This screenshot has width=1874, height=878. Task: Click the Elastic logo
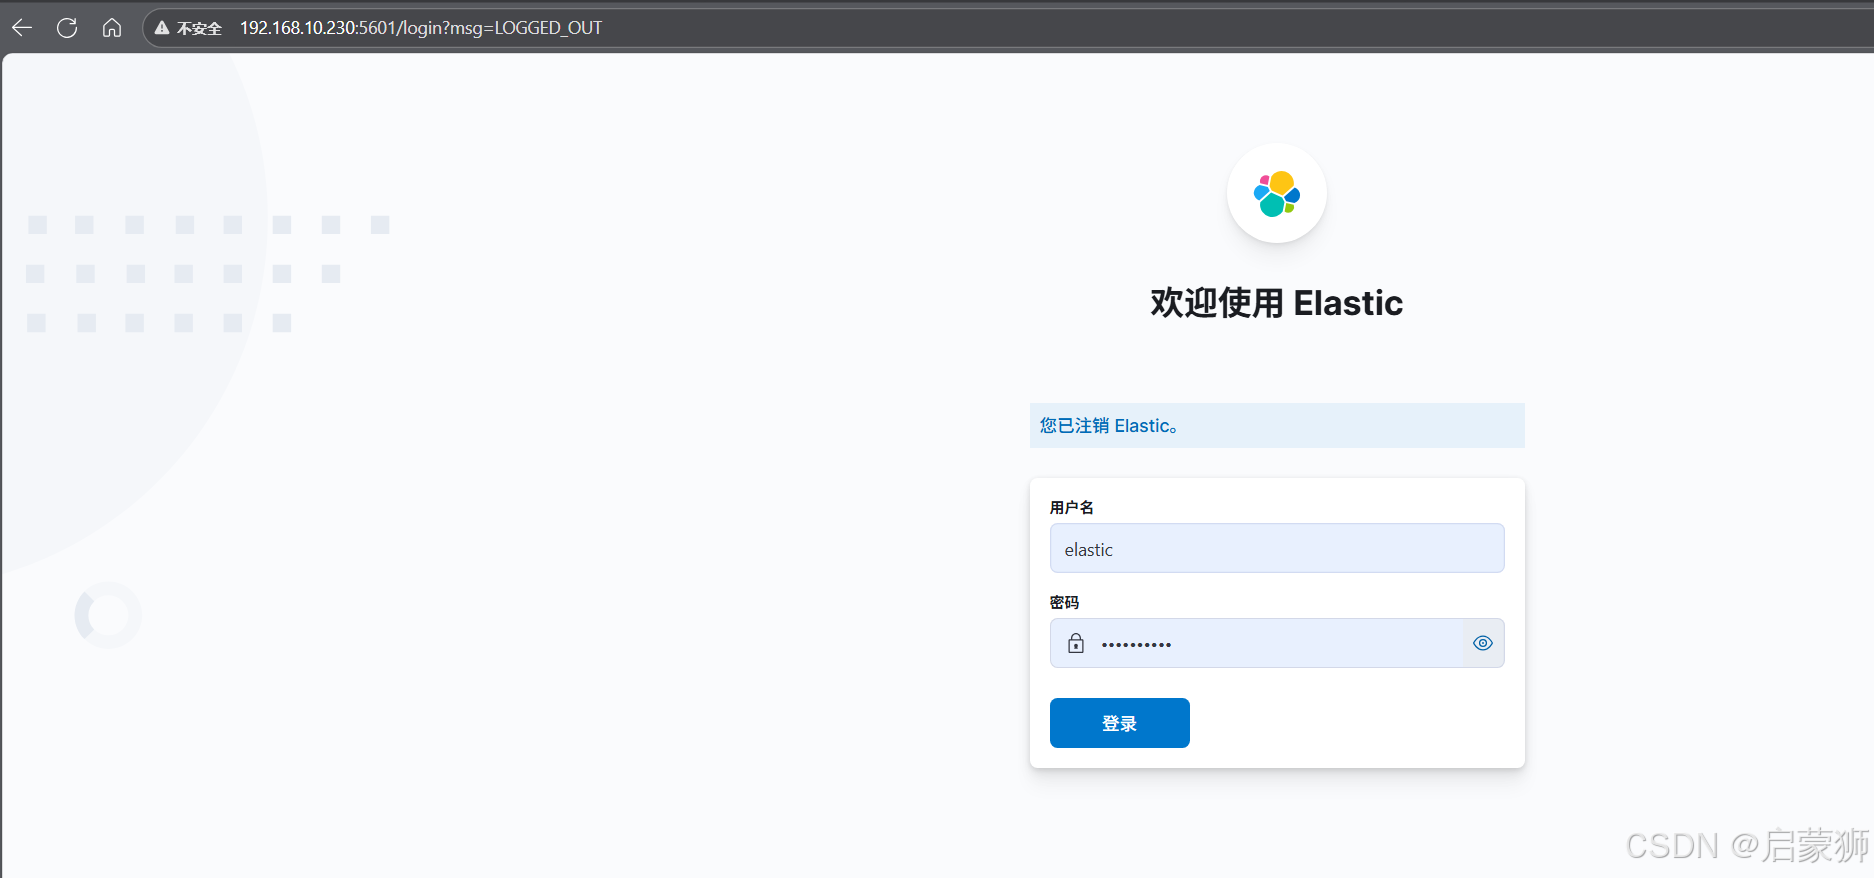point(1277,194)
